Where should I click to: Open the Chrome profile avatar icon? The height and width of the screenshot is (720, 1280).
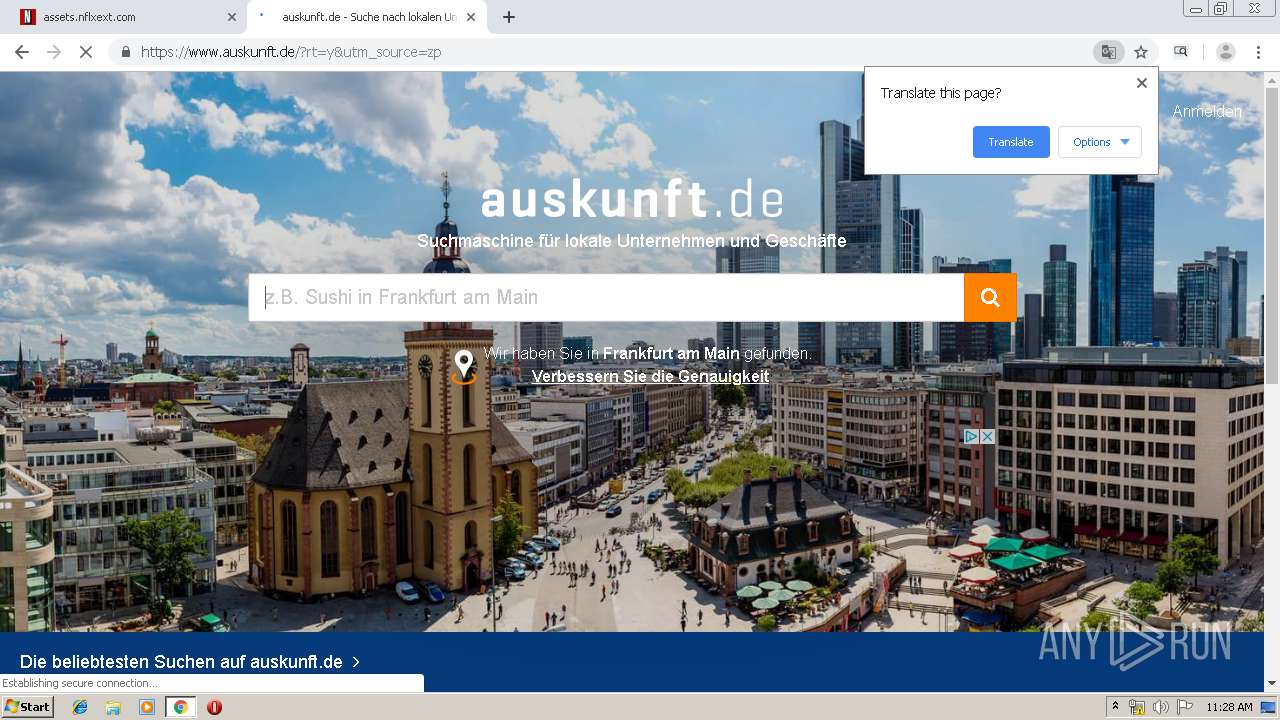point(1226,52)
